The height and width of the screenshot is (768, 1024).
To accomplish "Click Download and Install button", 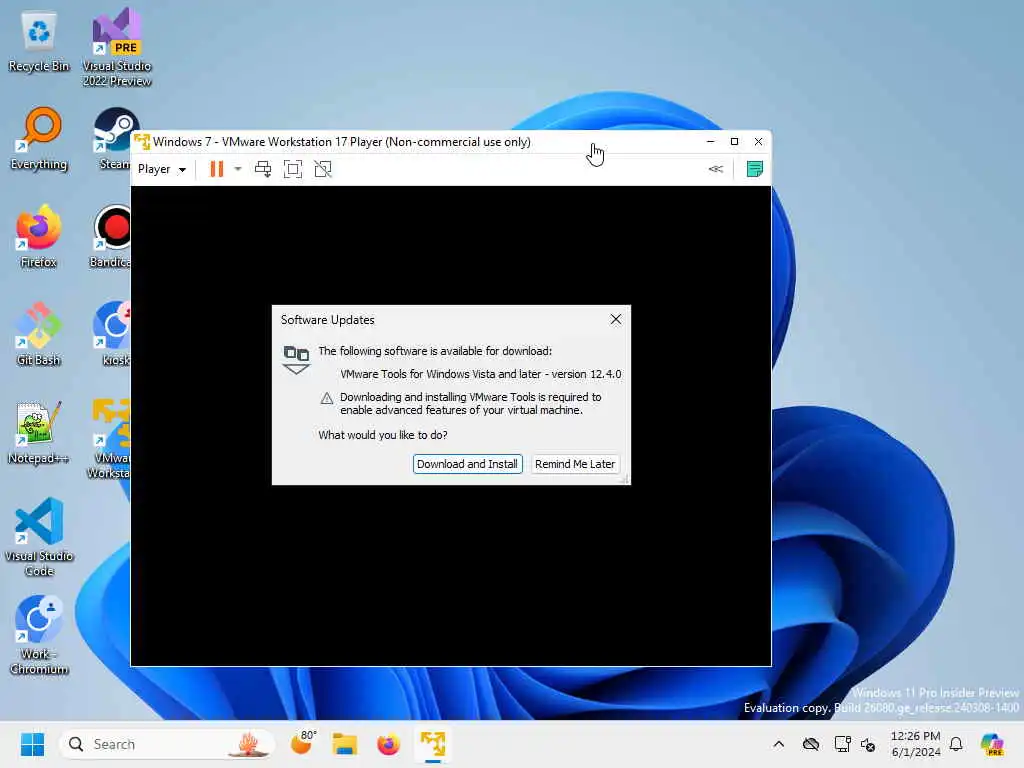I will tap(467, 464).
